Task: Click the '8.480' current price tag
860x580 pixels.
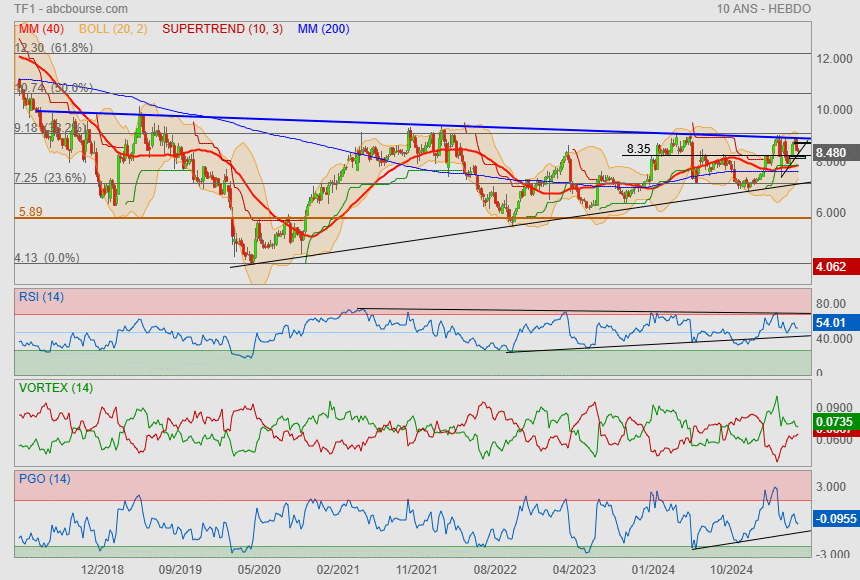Action: (x=835, y=153)
